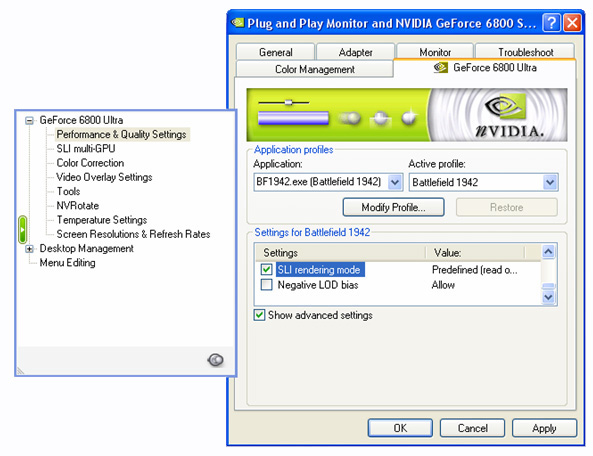Viewport: 593px width, 456px height.
Task: Select Temperature Settings in the tree
Action: pyautogui.click(x=102, y=220)
